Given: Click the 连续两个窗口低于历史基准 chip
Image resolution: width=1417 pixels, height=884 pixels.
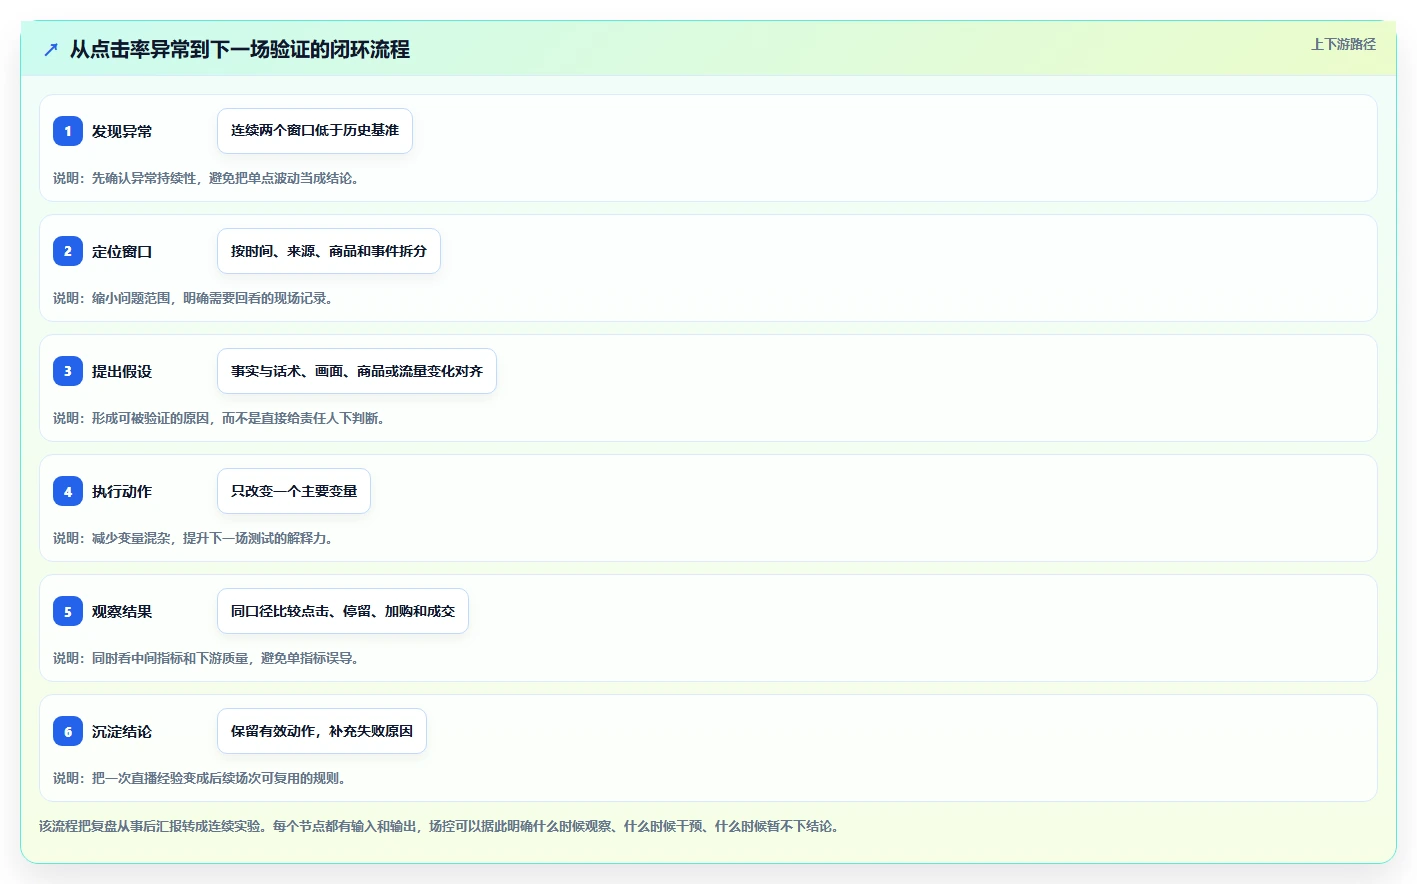Looking at the screenshot, I should (x=315, y=131).
